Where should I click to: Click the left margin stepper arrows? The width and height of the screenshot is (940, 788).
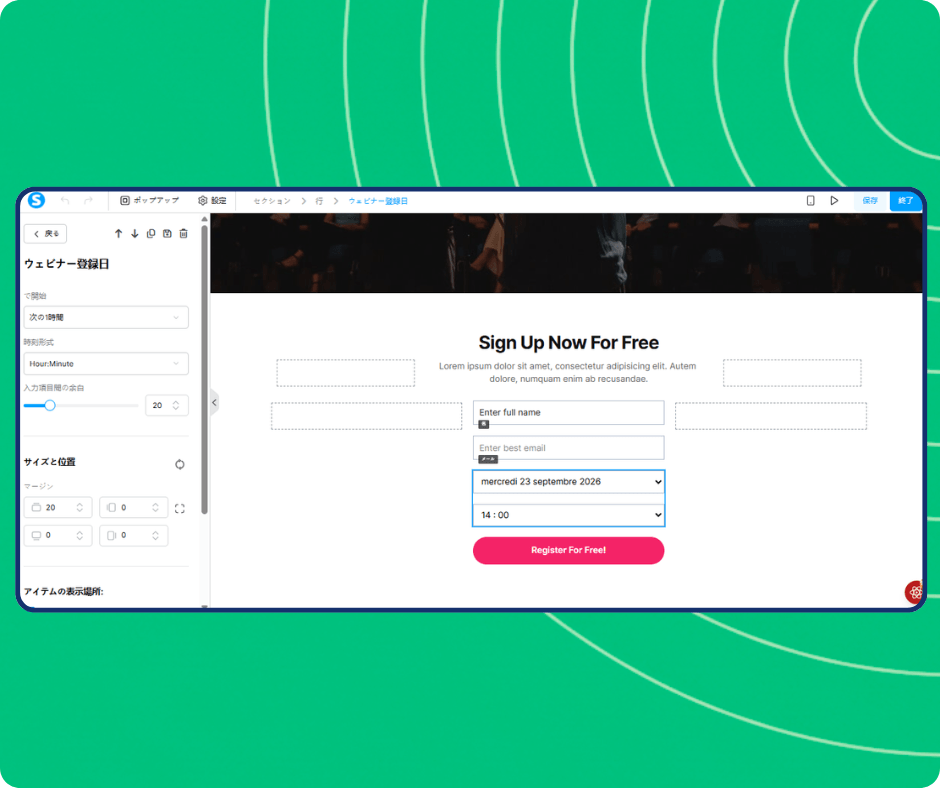coord(155,507)
